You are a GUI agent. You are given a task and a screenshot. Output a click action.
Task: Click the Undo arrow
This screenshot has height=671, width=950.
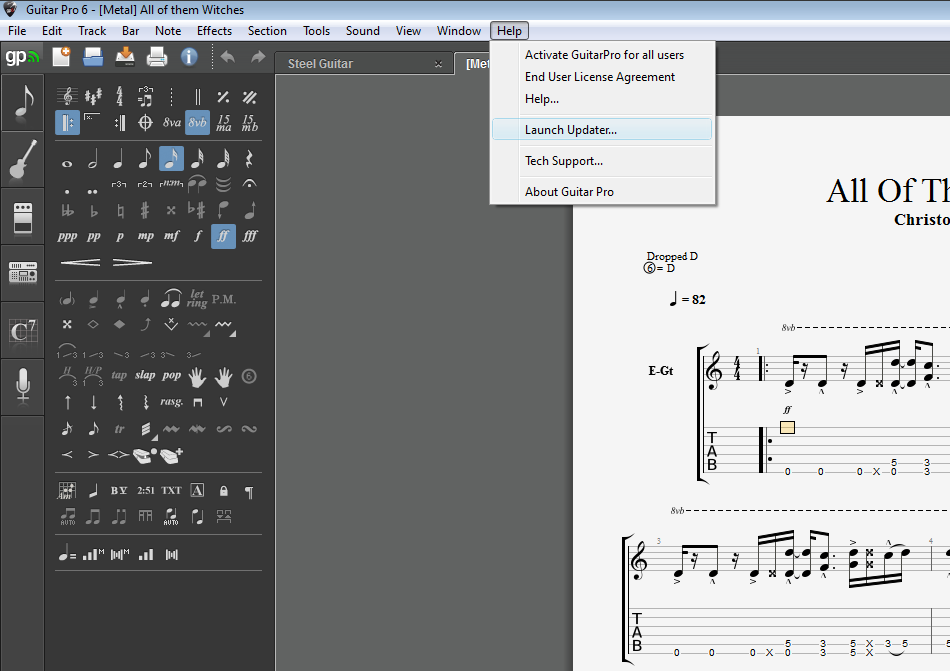(228, 57)
